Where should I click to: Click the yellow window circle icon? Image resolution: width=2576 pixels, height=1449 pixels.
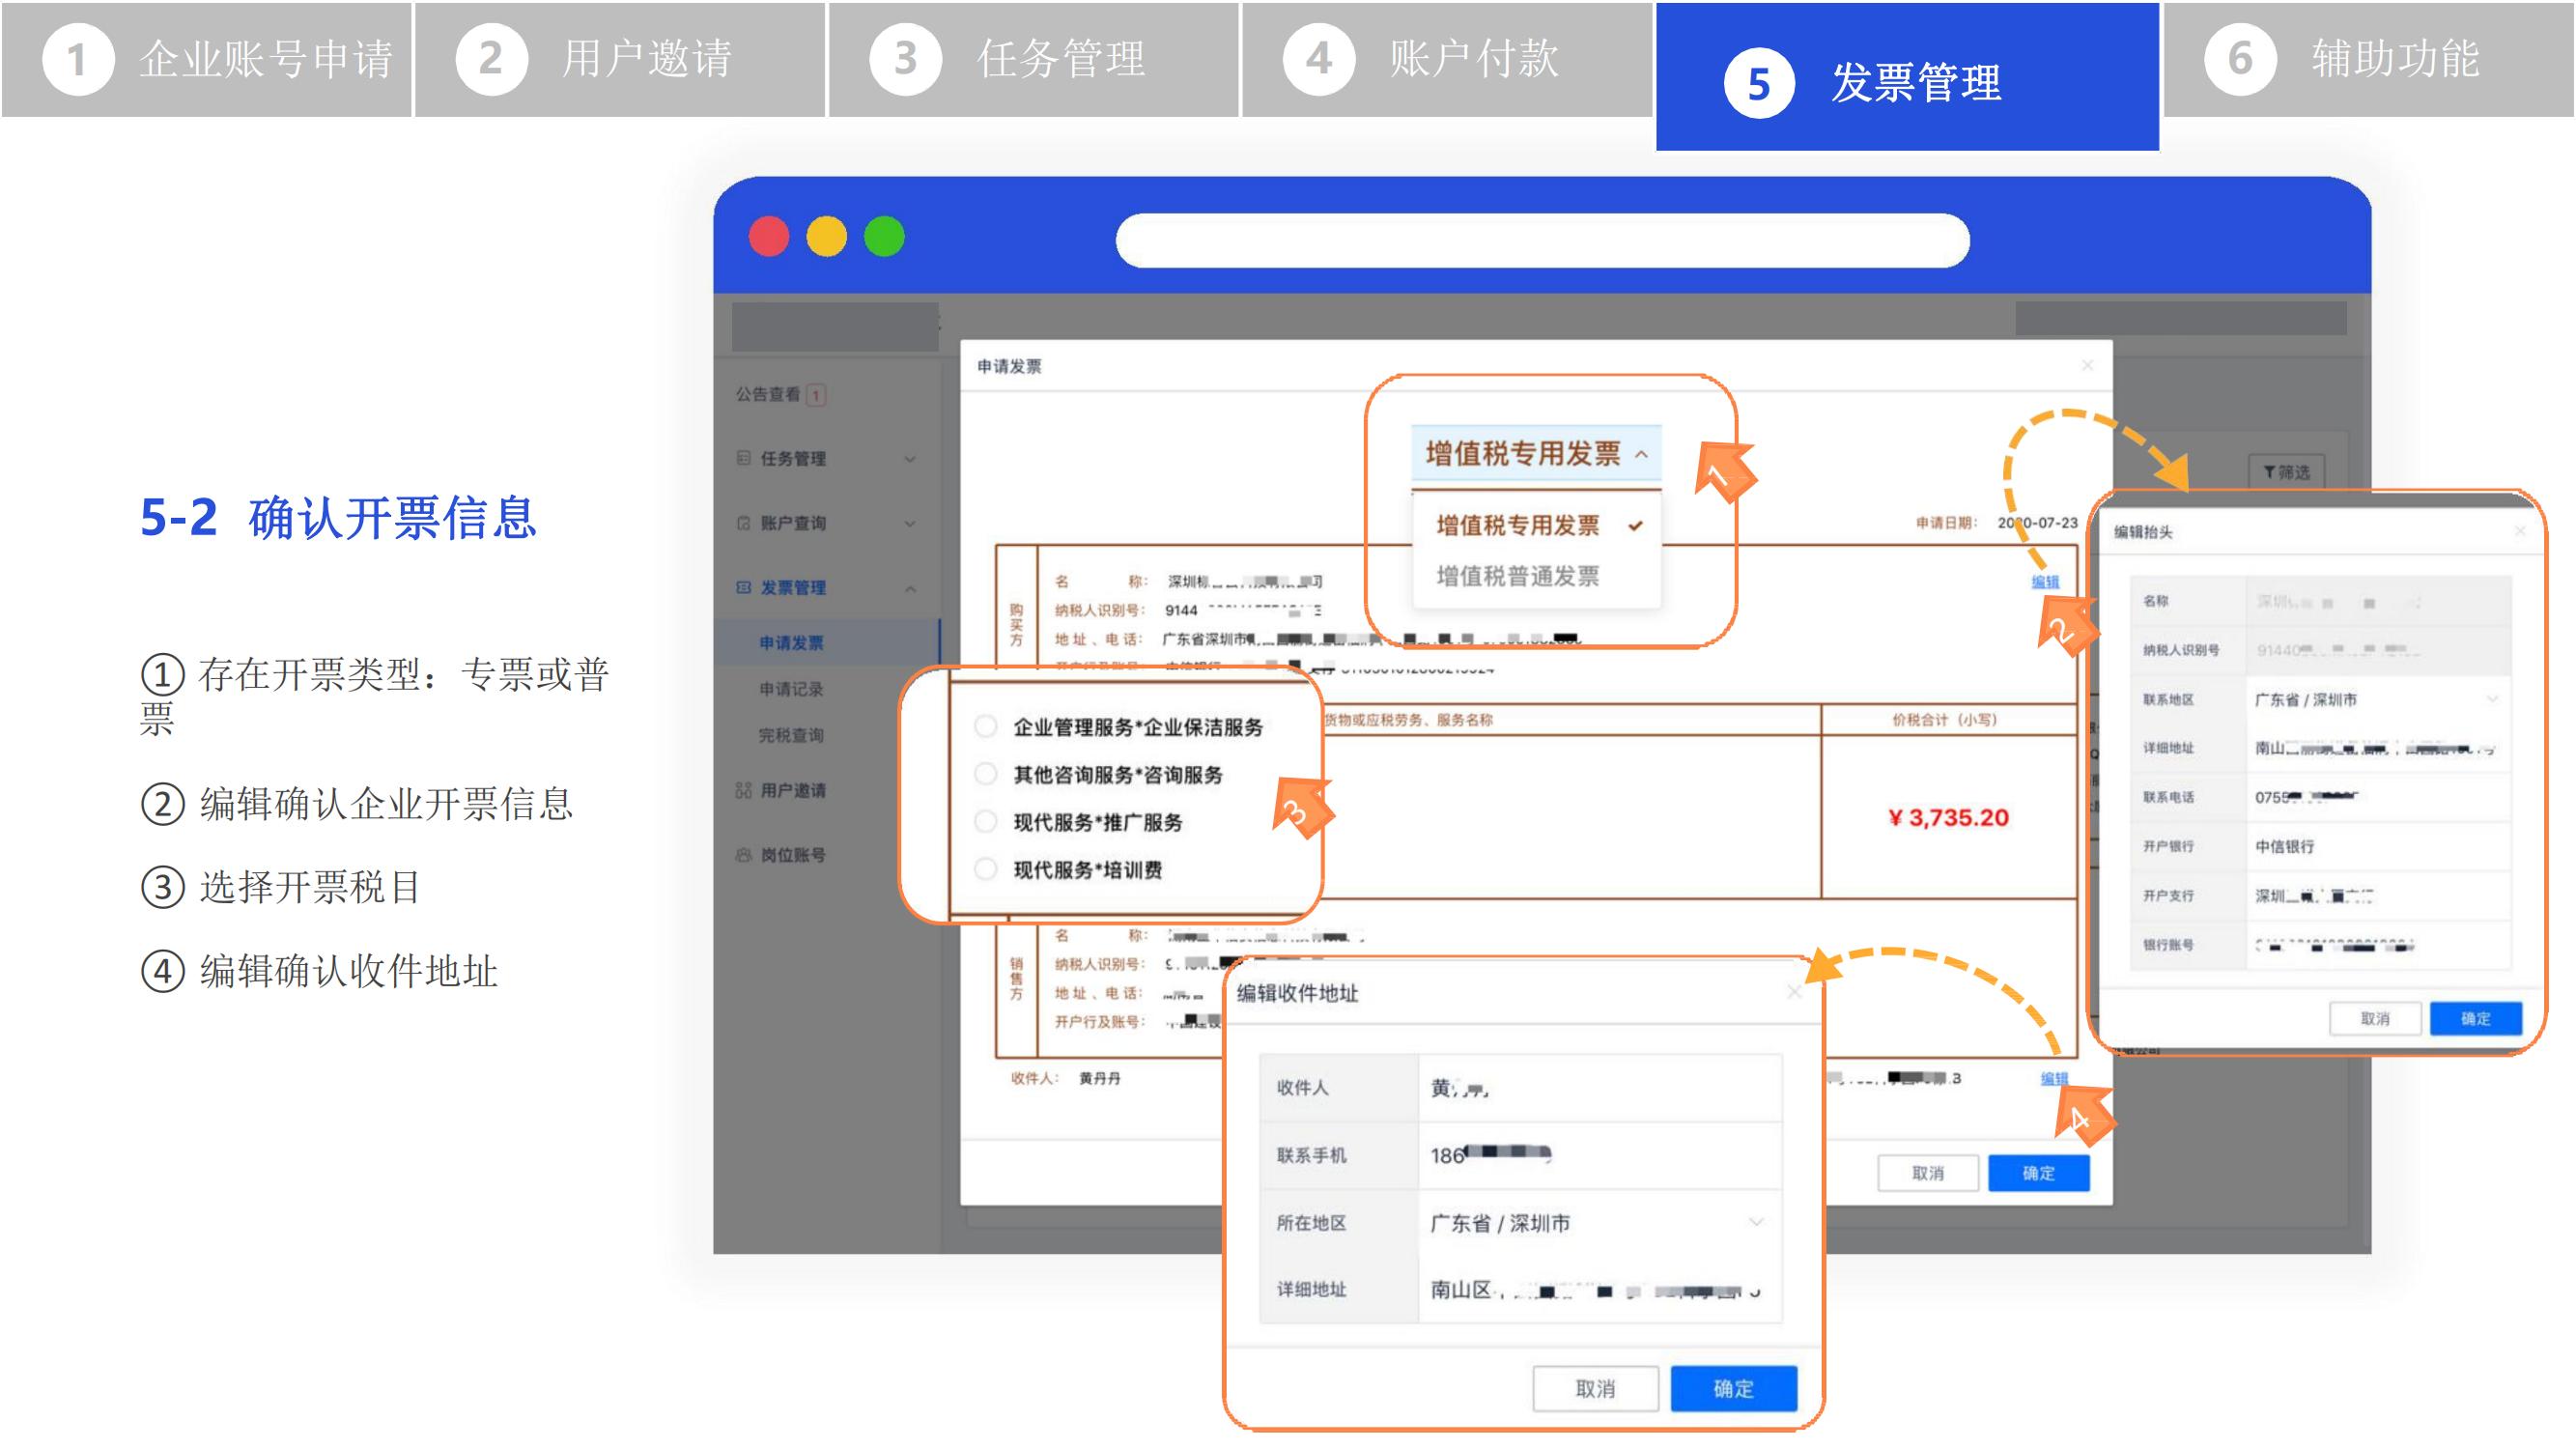tap(826, 237)
